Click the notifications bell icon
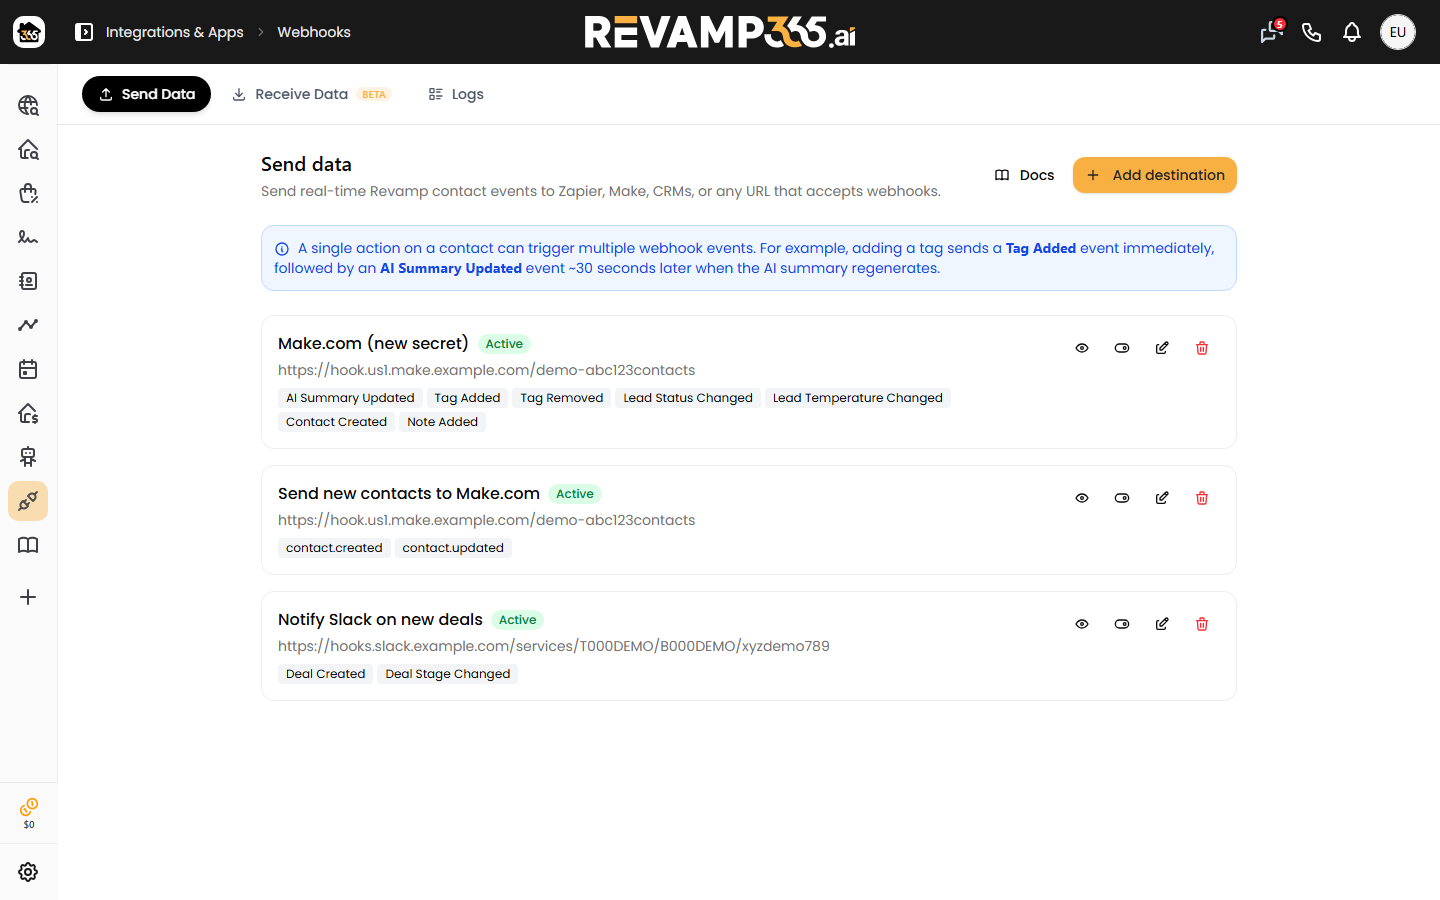The width and height of the screenshot is (1440, 900). point(1352,32)
